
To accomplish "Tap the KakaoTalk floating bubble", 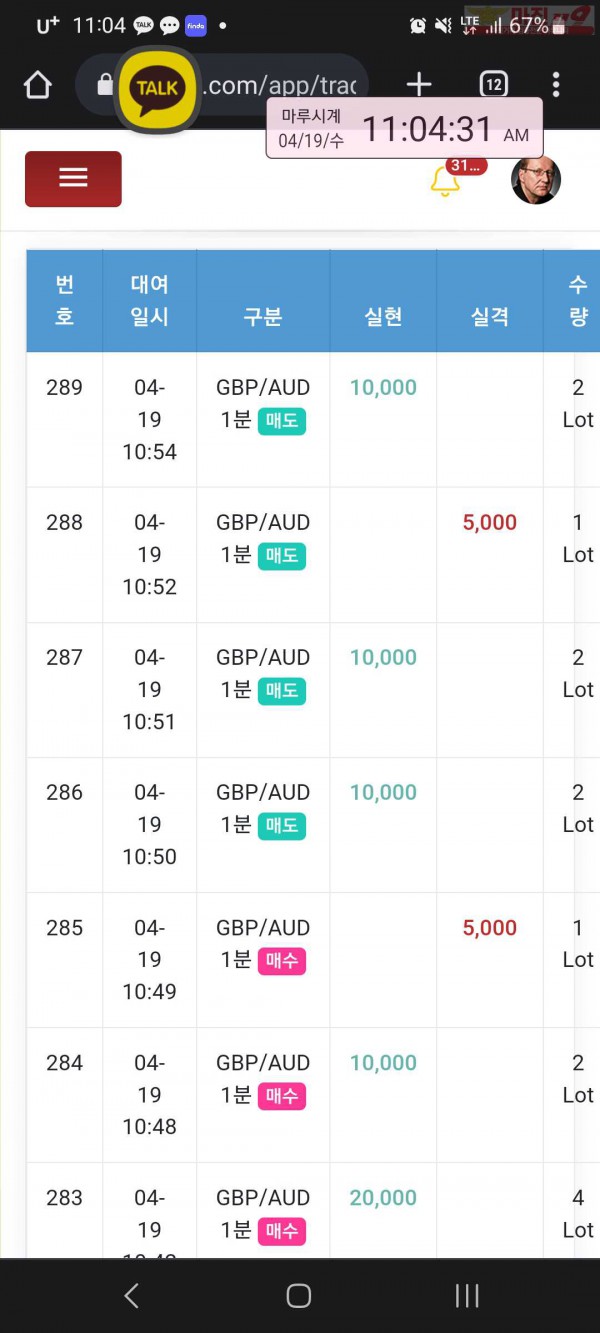I will coord(157,89).
